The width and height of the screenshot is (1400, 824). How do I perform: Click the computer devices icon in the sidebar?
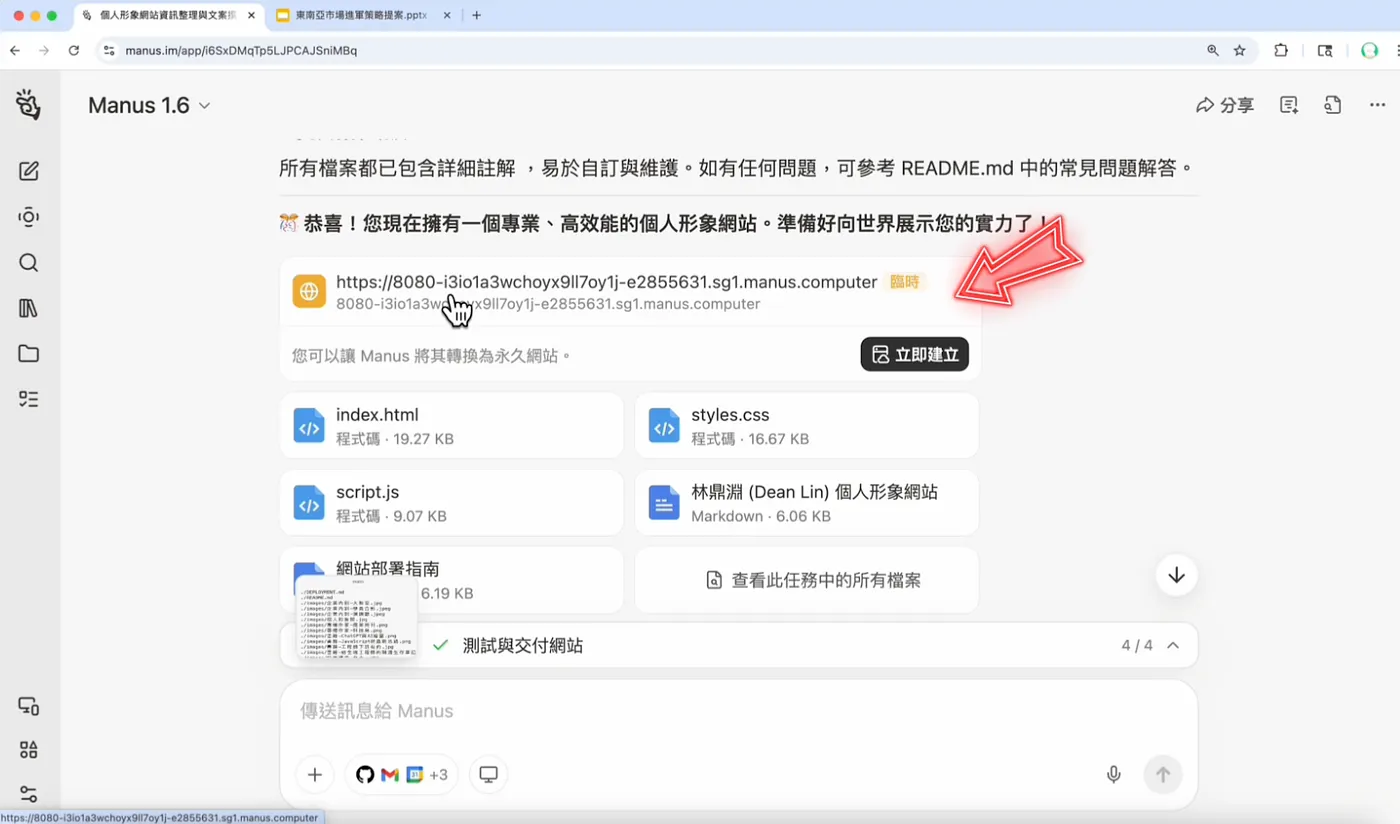click(x=29, y=706)
